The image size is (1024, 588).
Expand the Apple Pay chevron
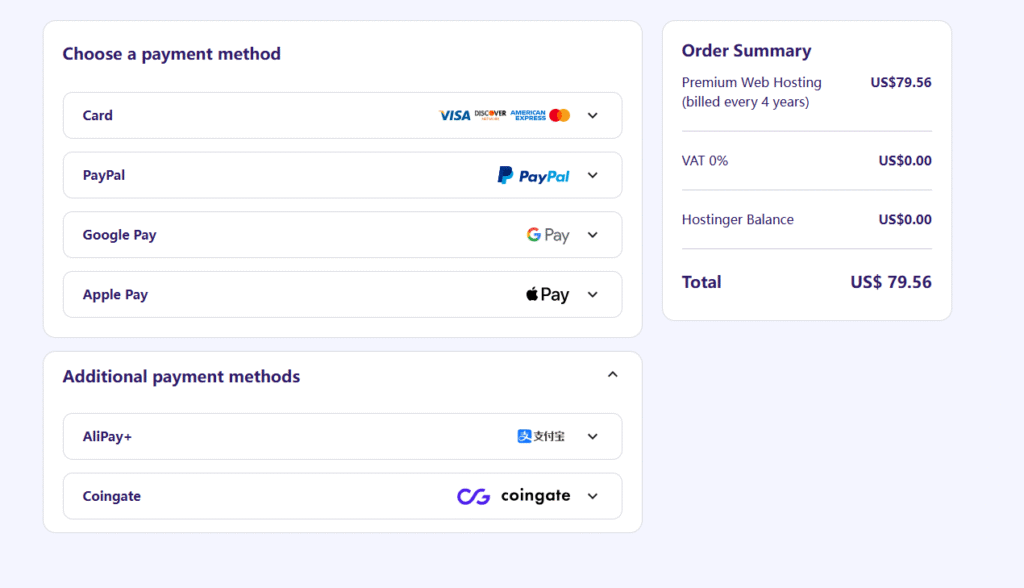click(593, 295)
